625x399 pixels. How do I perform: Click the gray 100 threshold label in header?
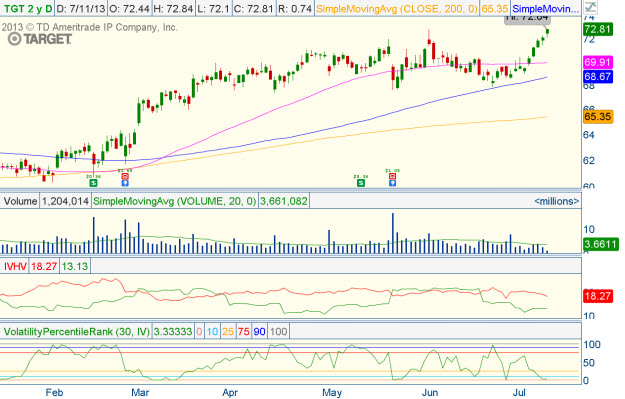point(278,331)
